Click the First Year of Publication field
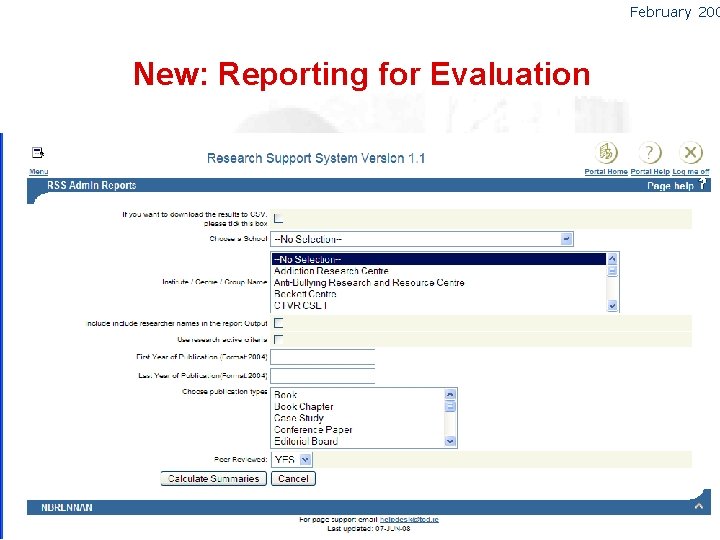 [x=323, y=357]
